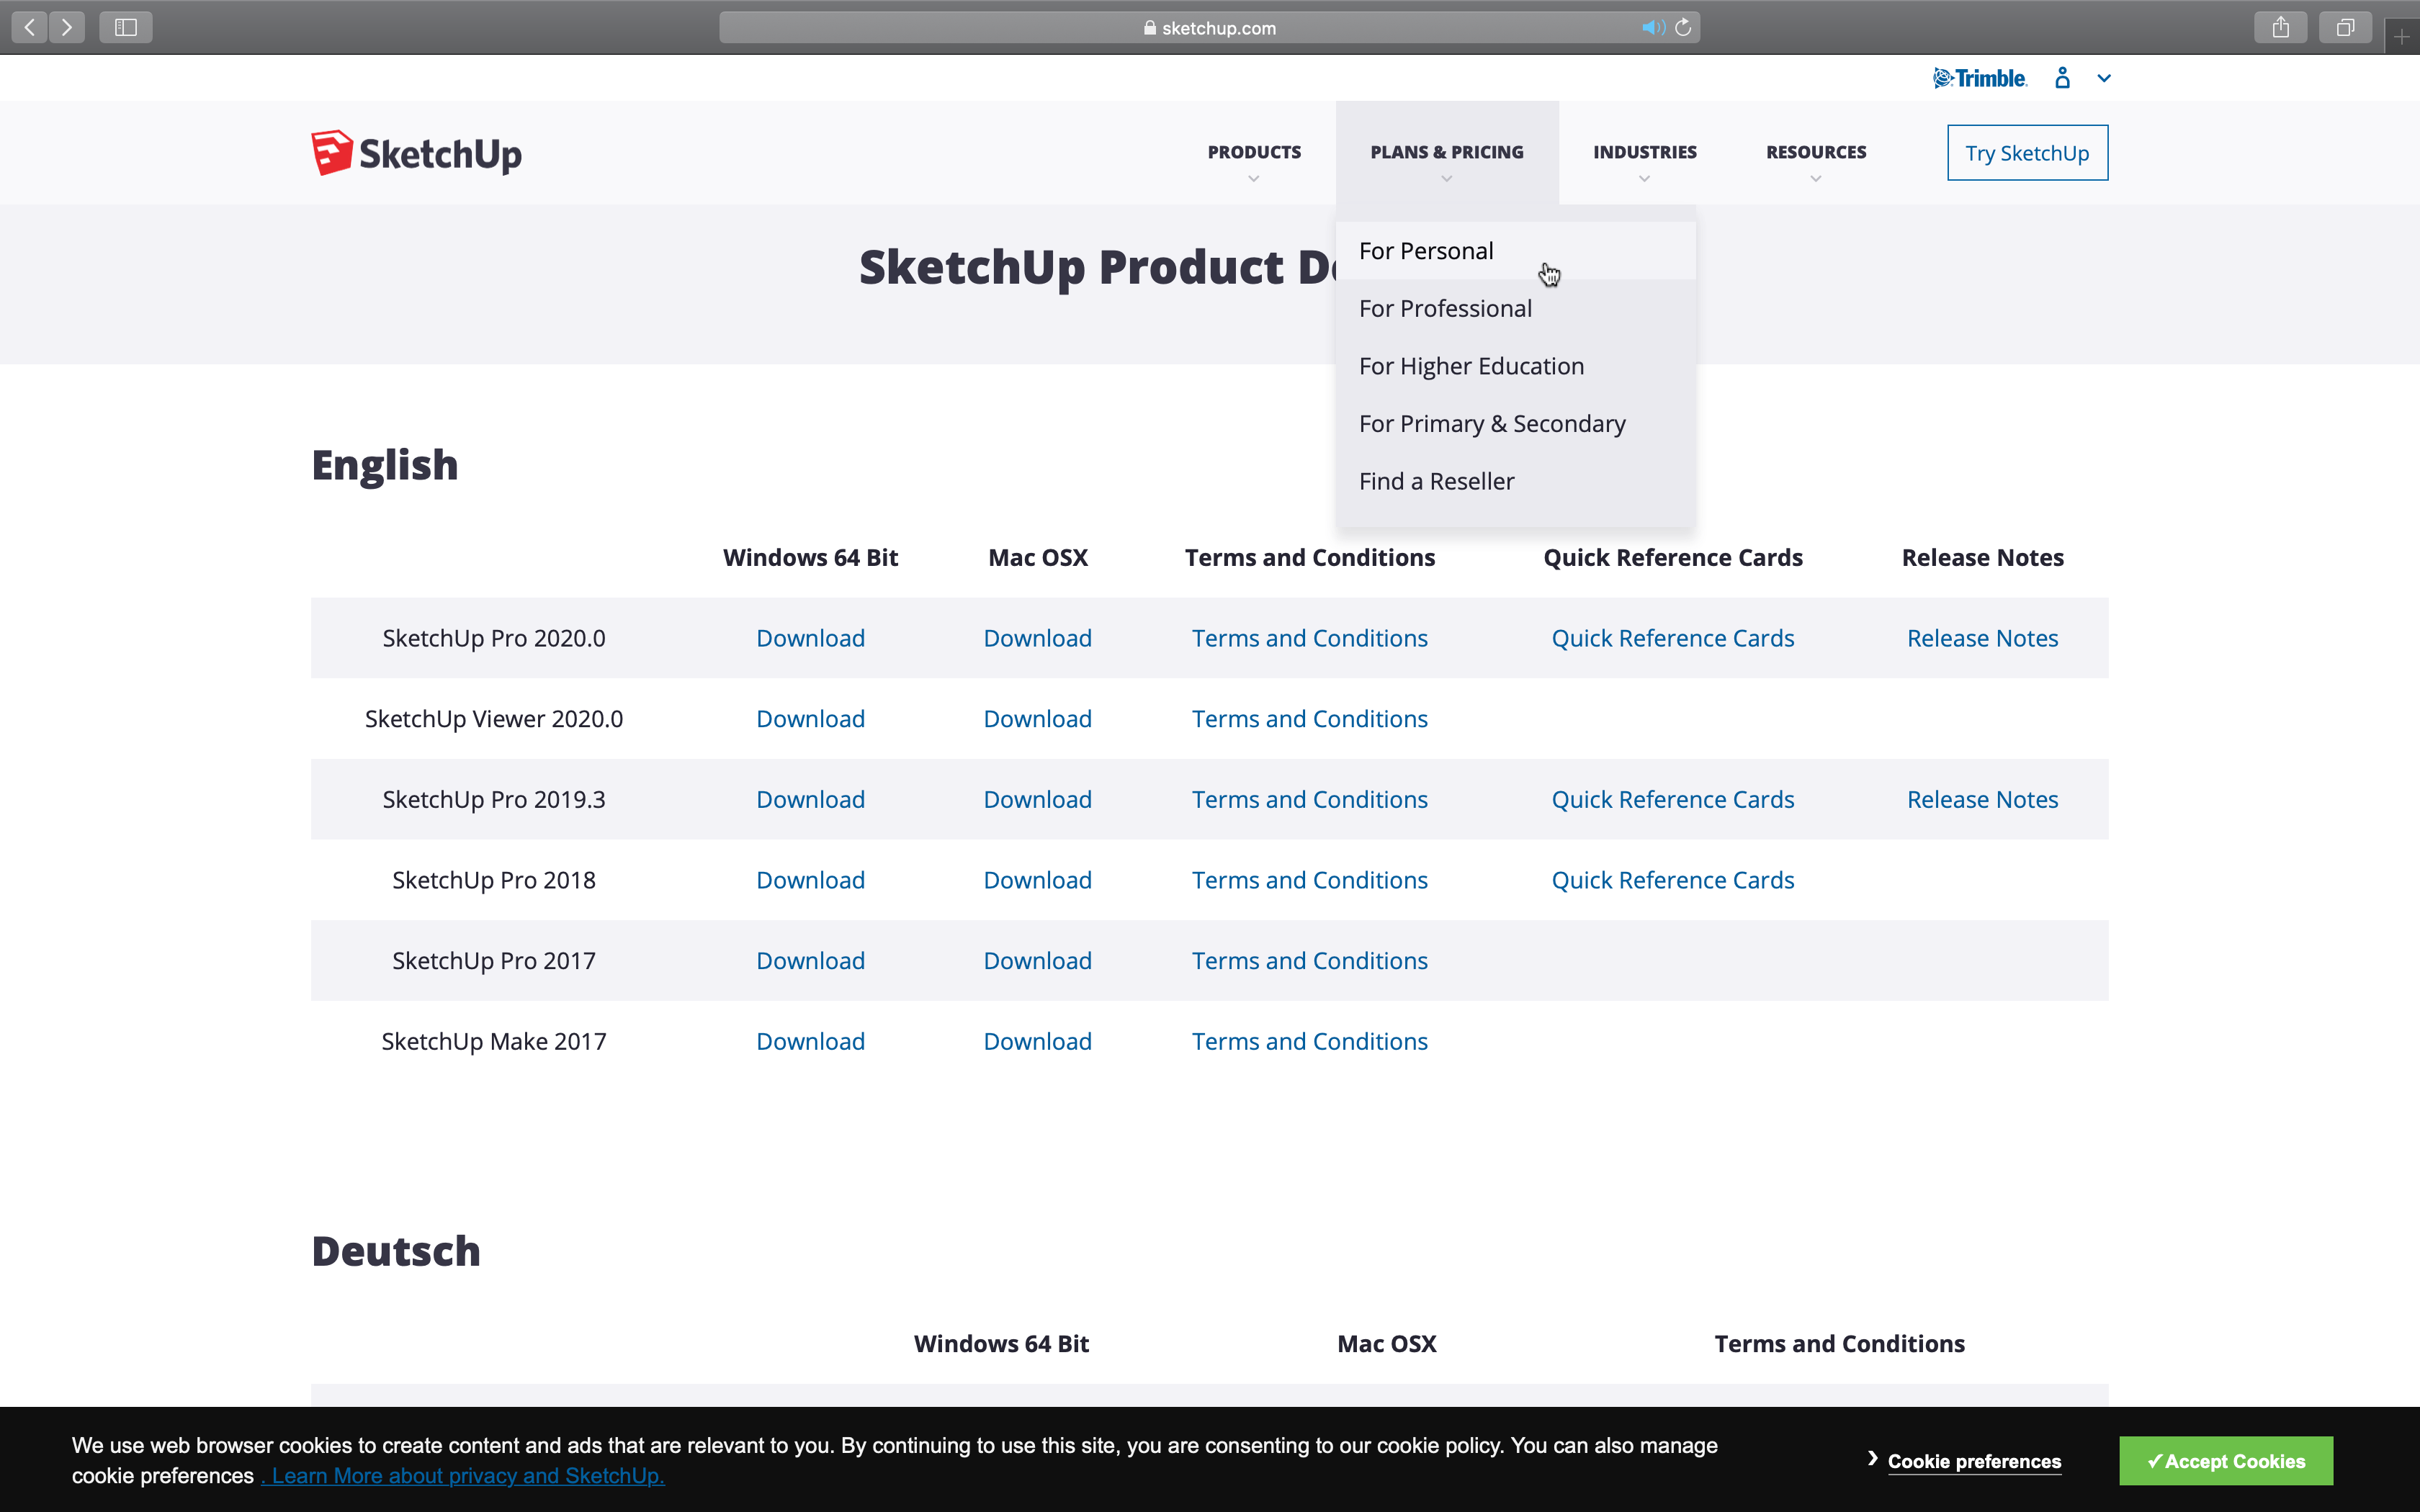Reload the page with refresh icon
This screenshot has width=2420, height=1512.
pyautogui.click(x=1683, y=28)
